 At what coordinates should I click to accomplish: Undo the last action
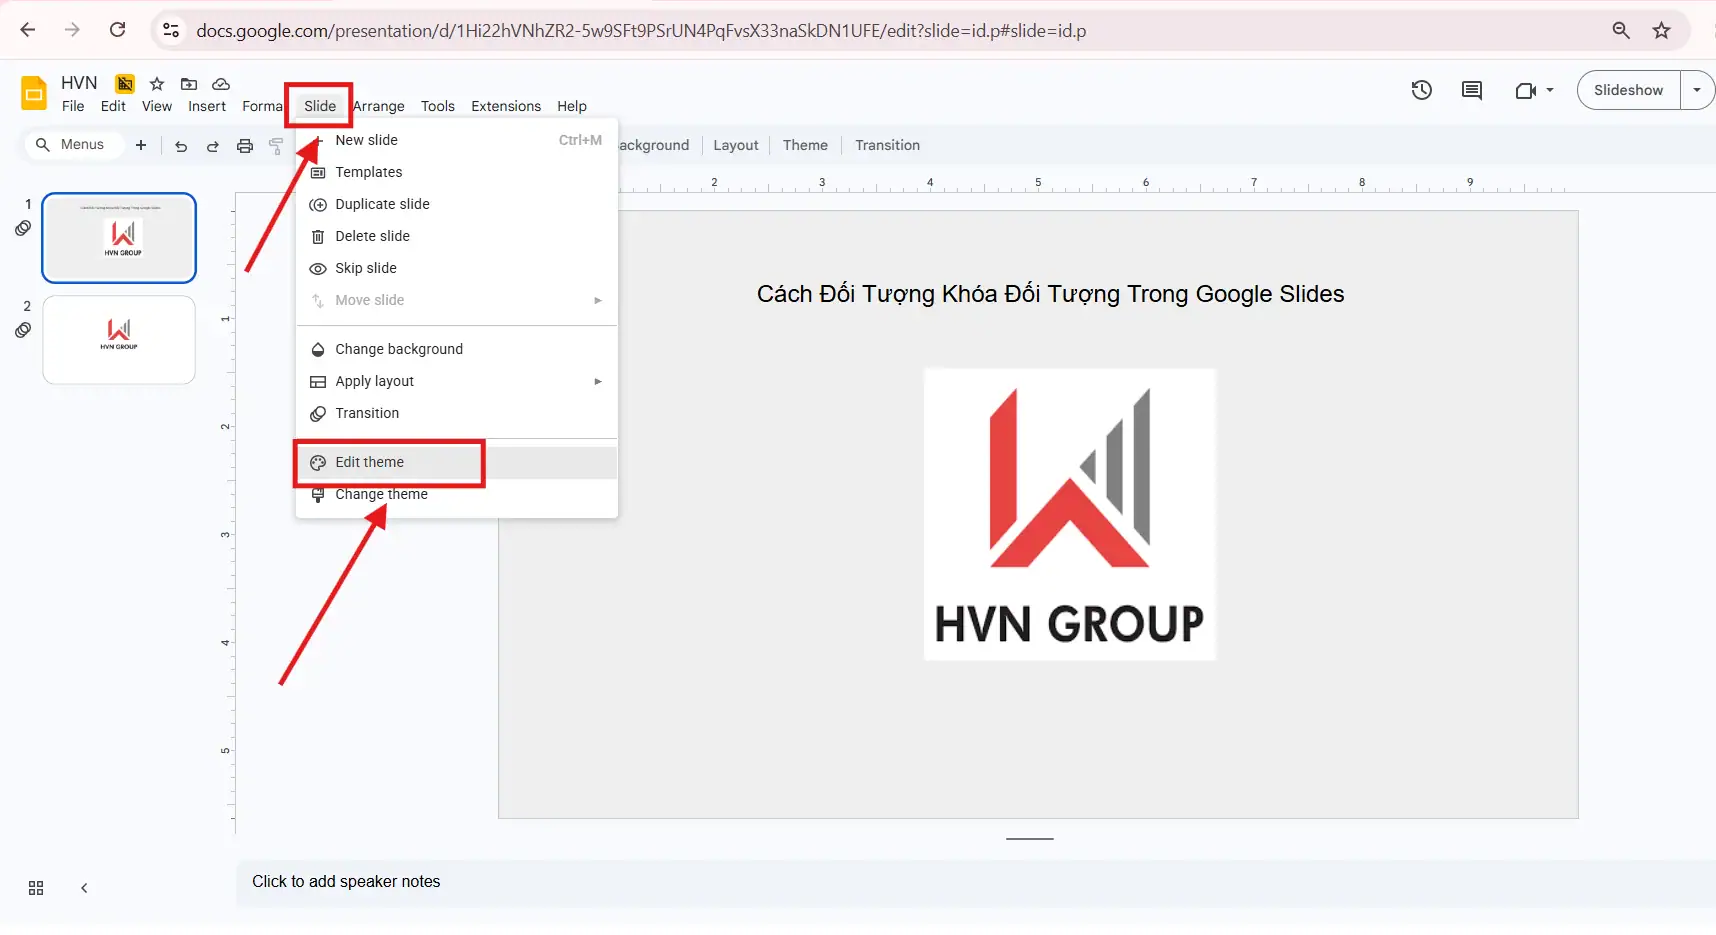(180, 144)
